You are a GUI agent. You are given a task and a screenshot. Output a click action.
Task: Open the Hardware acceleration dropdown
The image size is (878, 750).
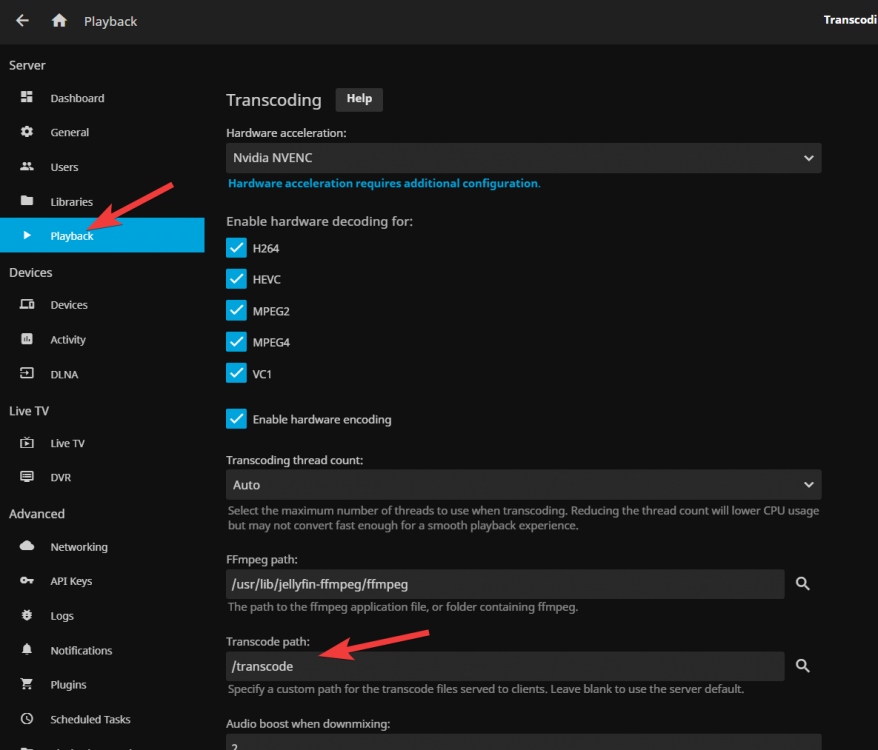tap(524, 158)
